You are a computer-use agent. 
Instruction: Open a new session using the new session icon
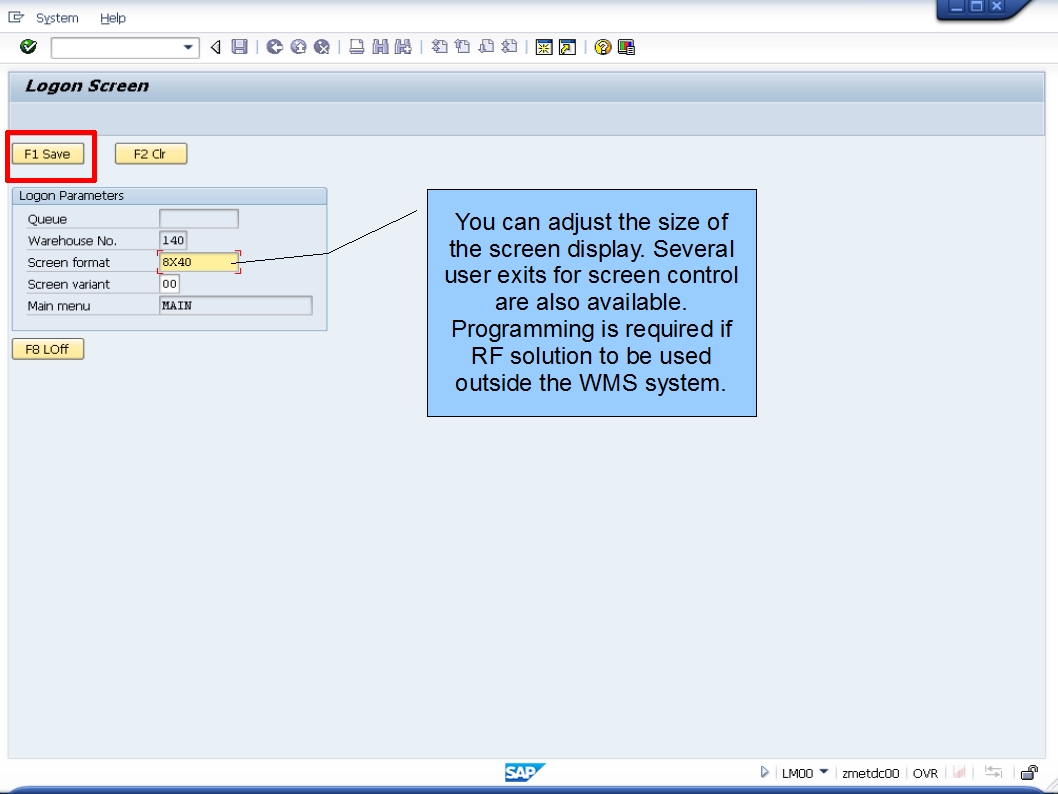pyautogui.click(x=546, y=47)
